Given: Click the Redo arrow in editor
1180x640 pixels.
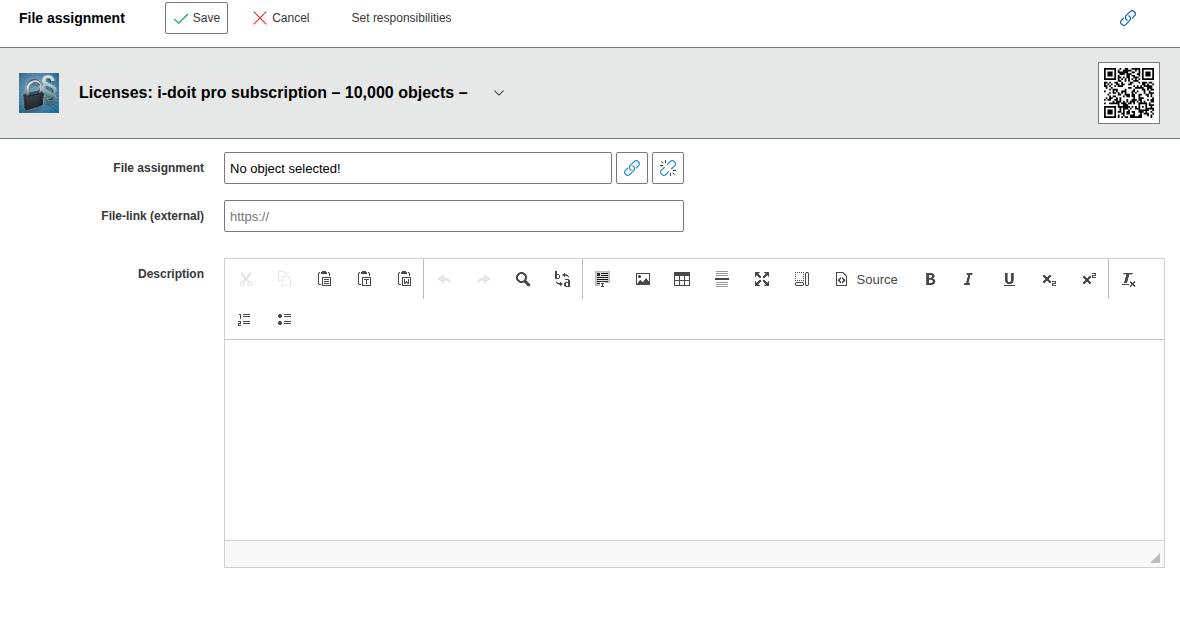Looking at the screenshot, I should [483, 279].
